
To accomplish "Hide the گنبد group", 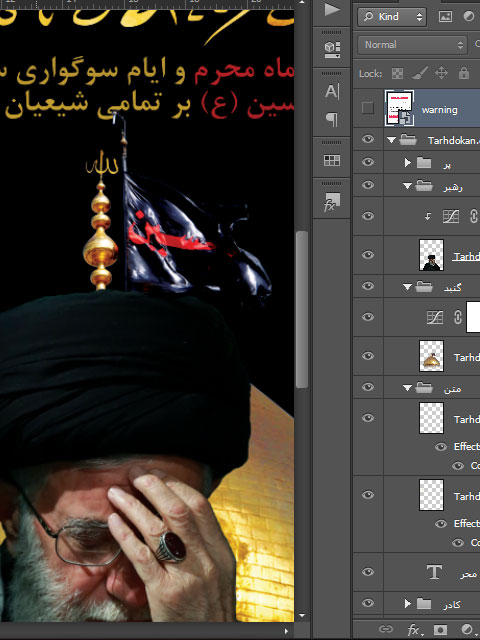I will coord(368,286).
